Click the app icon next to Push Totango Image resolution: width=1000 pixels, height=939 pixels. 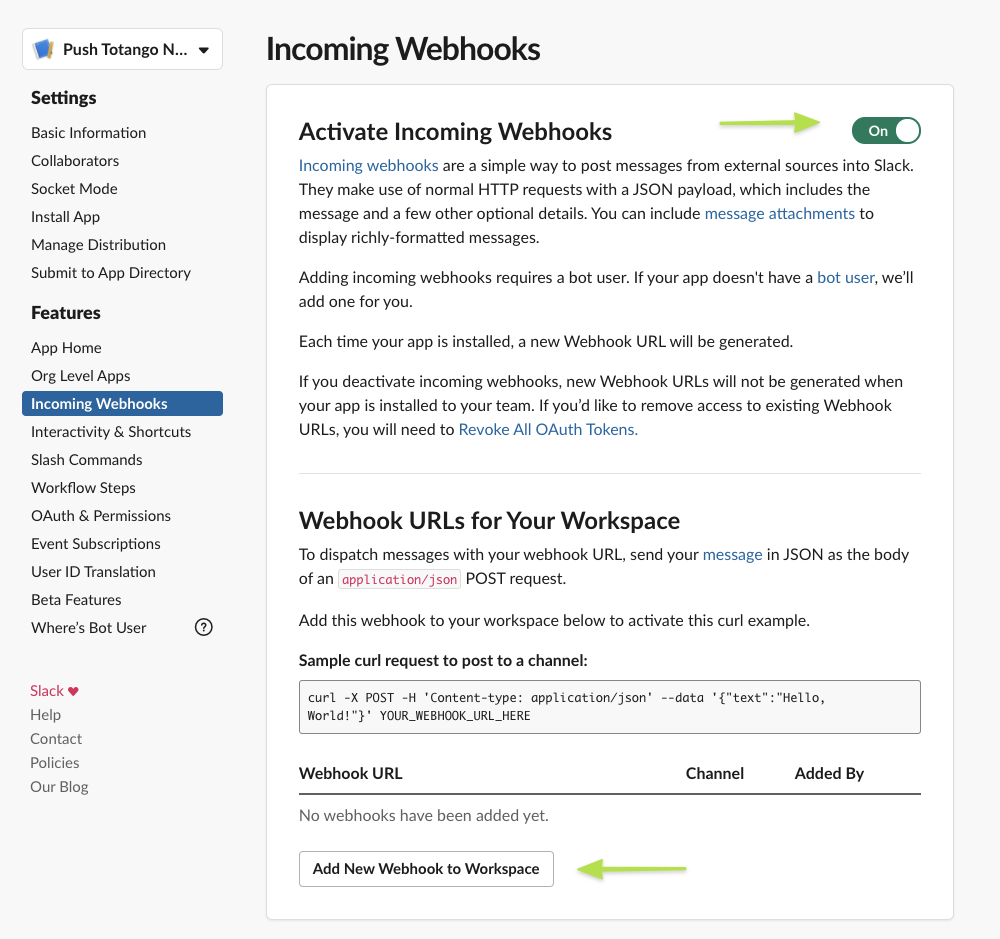click(x=43, y=49)
